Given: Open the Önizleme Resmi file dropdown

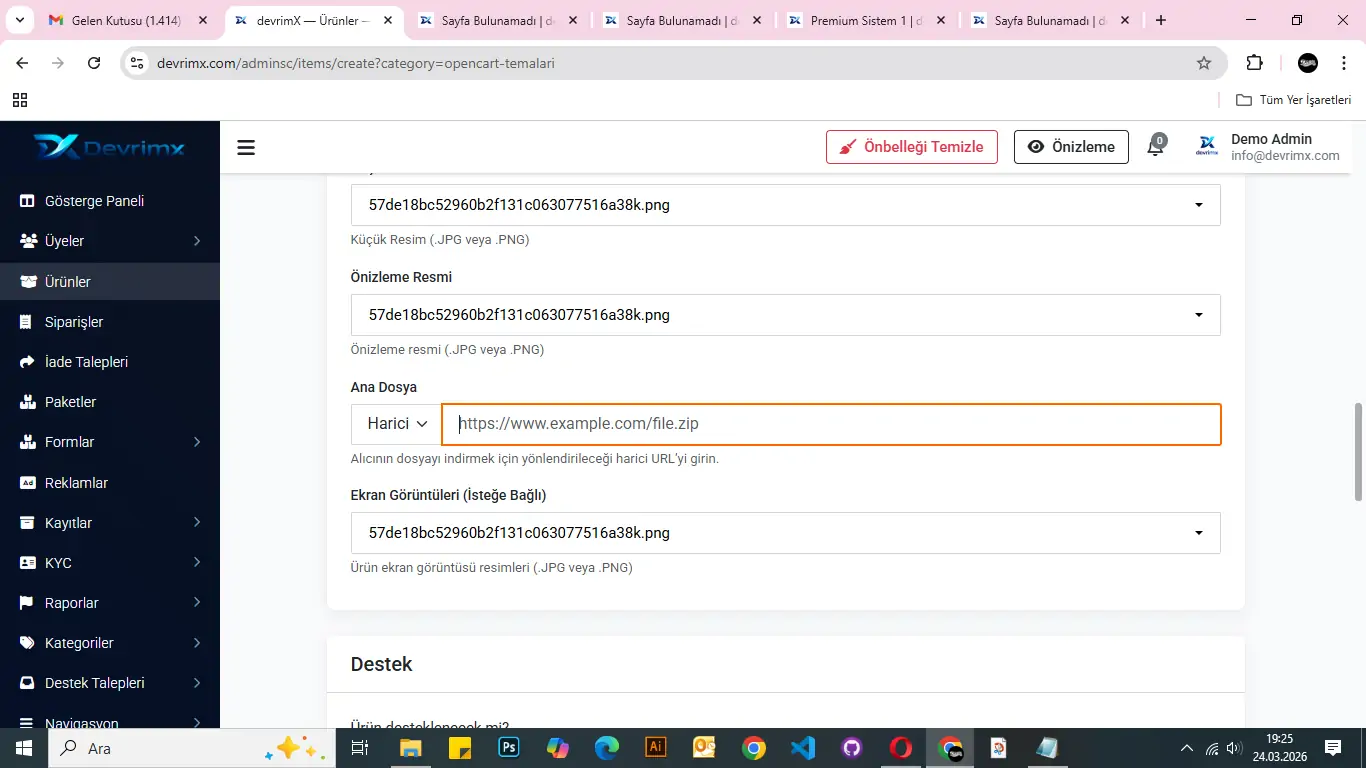Looking at the screenshot, I should pyautogui.click(x=785, y=315).
